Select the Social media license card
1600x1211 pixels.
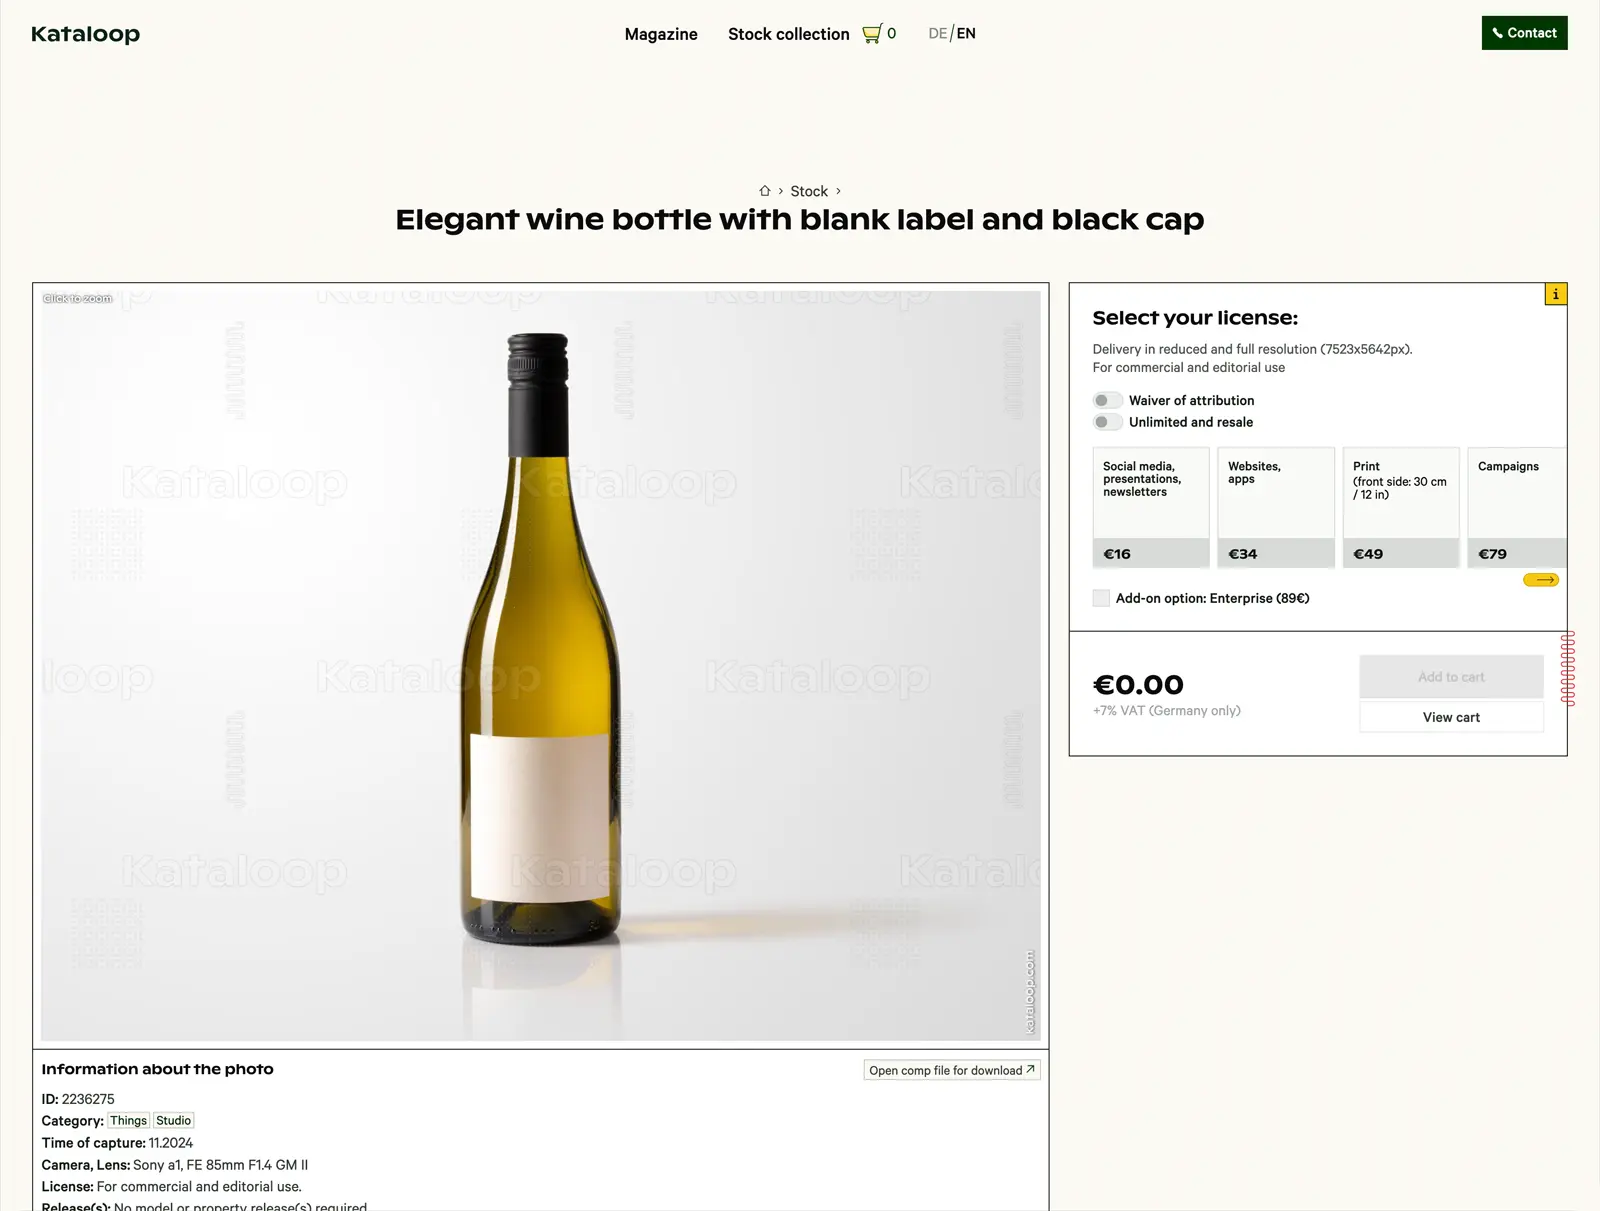coord(1151,508)
